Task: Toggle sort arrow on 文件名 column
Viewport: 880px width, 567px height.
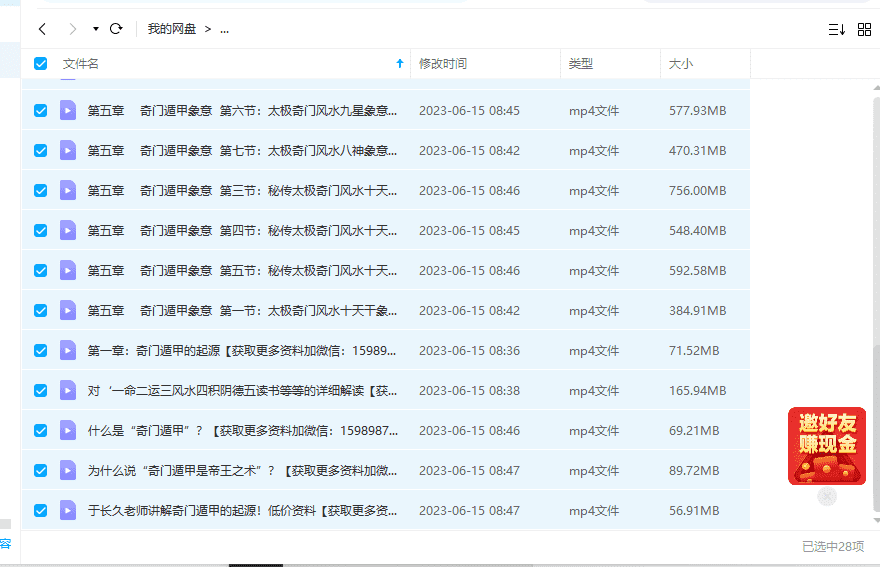Action: click(400, 64)
